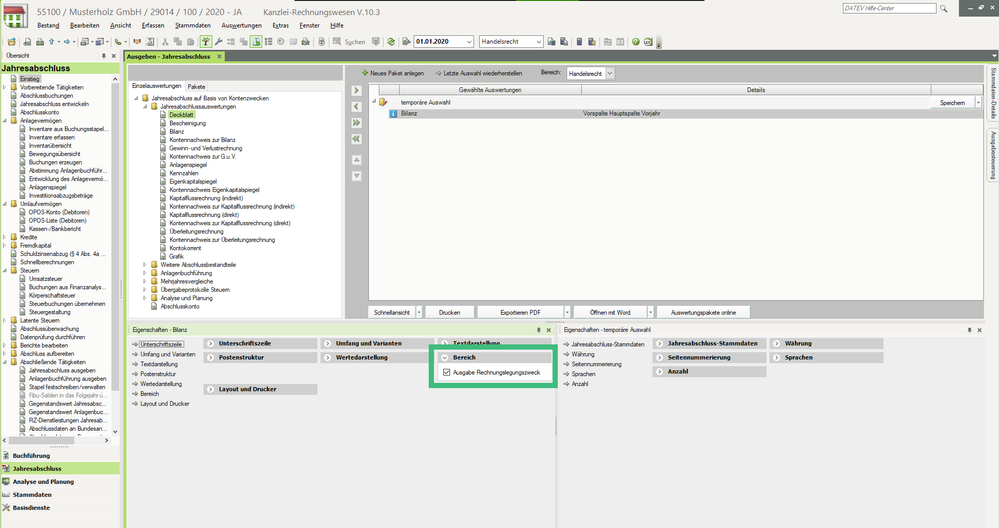
Task: Click the Drucken button
Action: click(449, 312)
